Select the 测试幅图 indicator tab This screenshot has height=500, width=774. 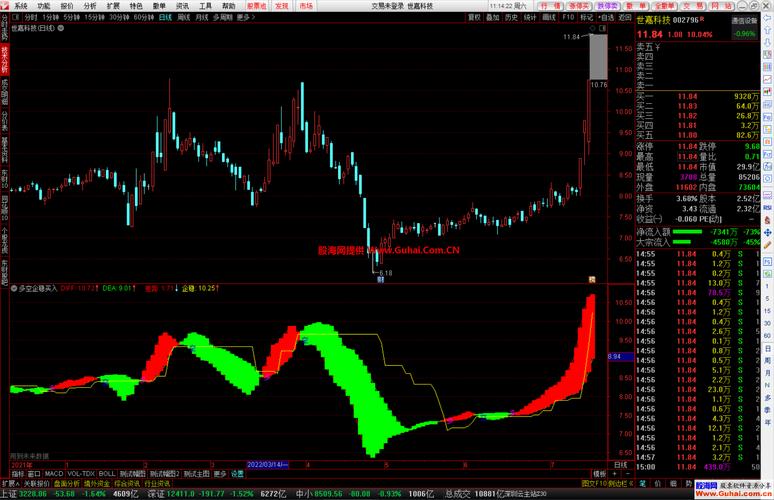[132, 474]
